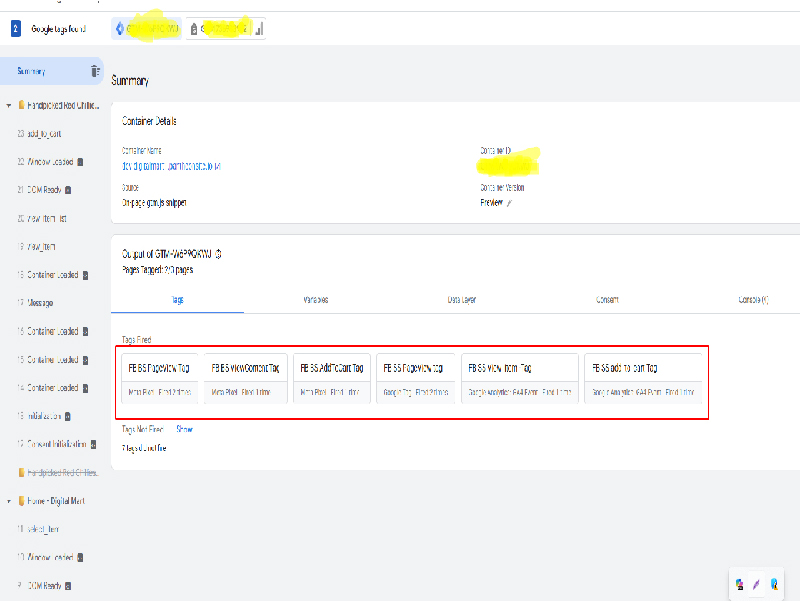Select event 13 Initialization
The width and height of the screenshot is (800, 601).
point(39,416)
